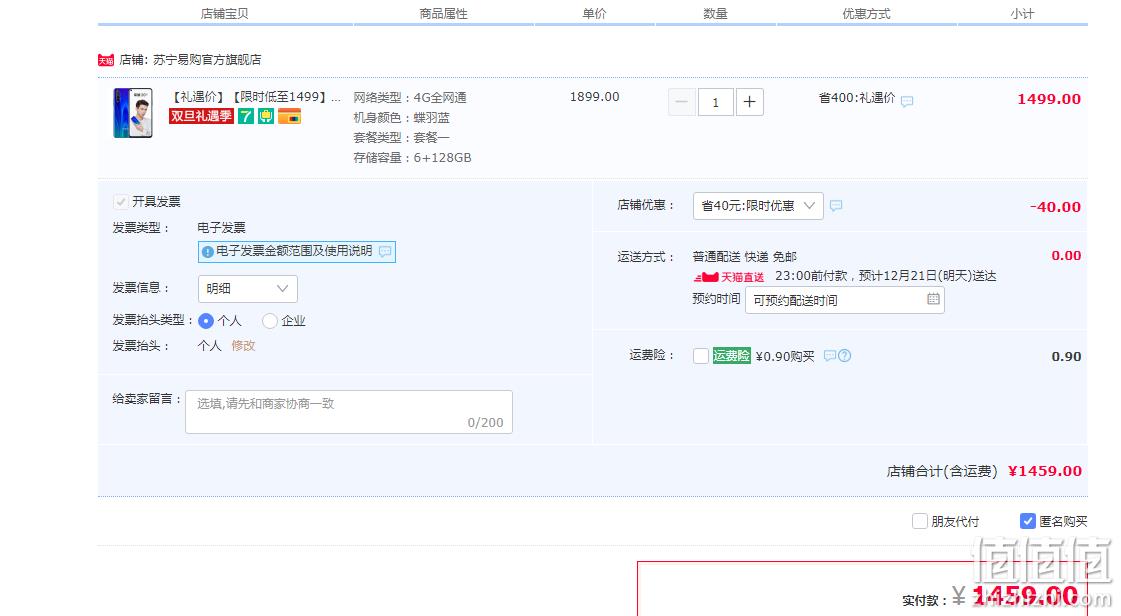Select 个人 invoice header type
This screenshot has width=1121, height=616.
point(206,321)
